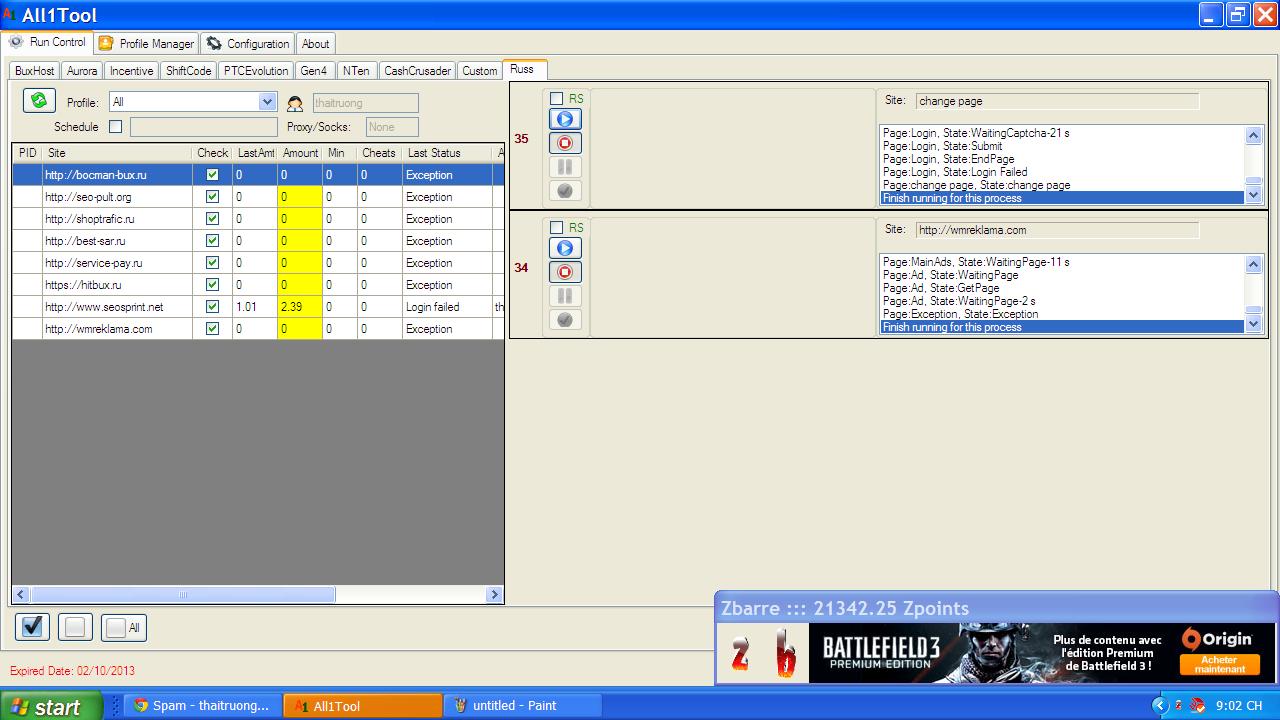Click the gray checkmark button in process 35
This screenshot has width=1280, height=720.
pos(565,191)
